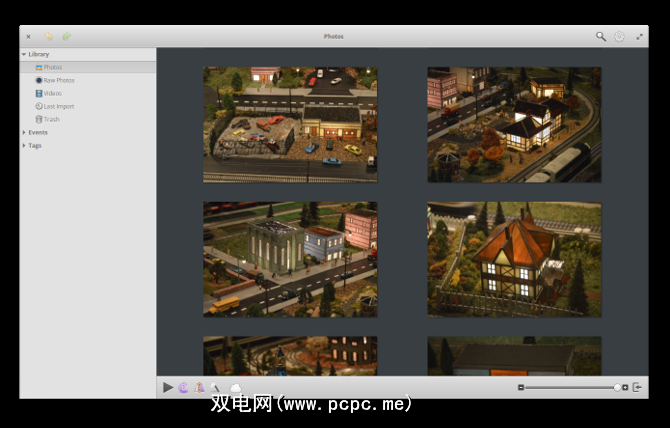This screenshot has width=670, height=428.
Task: Click the Raw Photos camera lens icon
Action: pos(39,80)
